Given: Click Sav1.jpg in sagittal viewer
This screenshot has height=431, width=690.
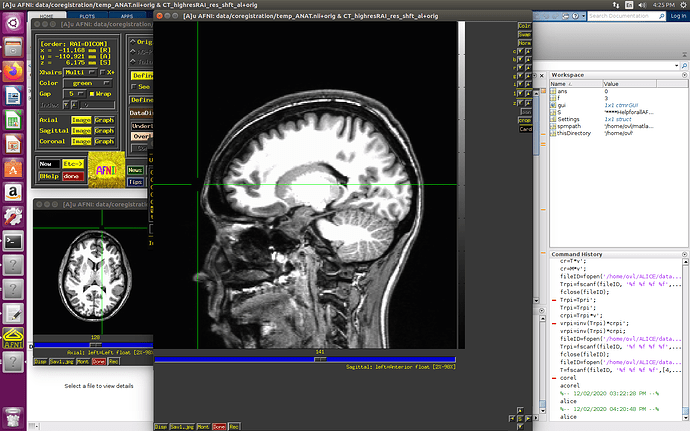Looking at the screenshot, I should [x=182, y=427].
